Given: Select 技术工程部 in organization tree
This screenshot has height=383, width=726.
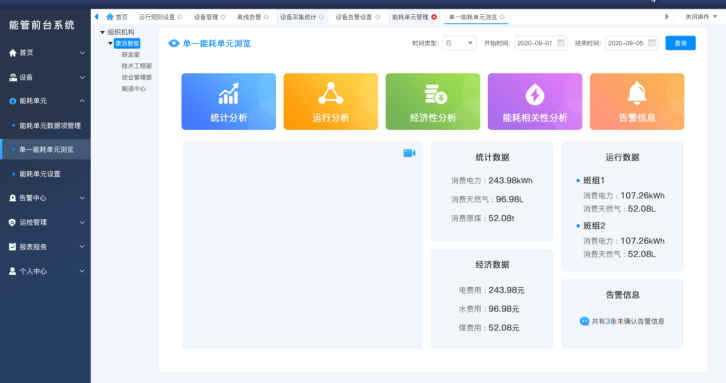Looking at the screenshot, I should (137, 66).
